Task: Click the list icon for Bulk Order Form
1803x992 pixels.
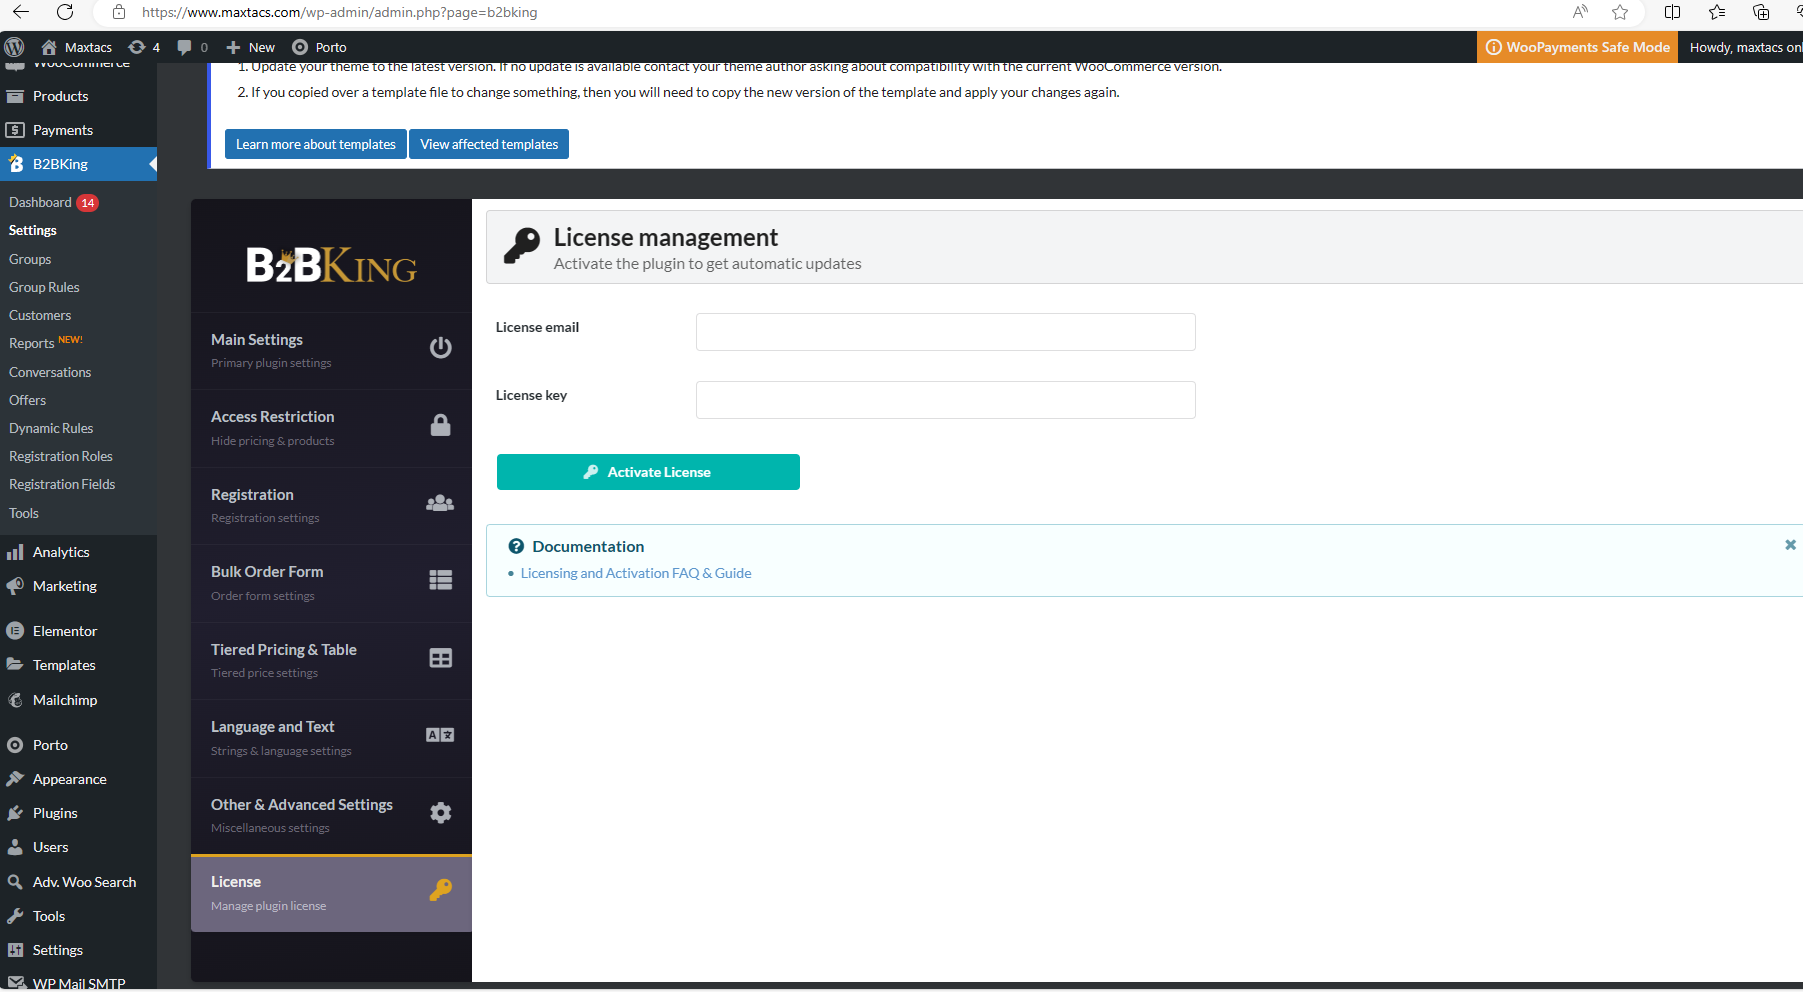Action: (x=440, y=580)
